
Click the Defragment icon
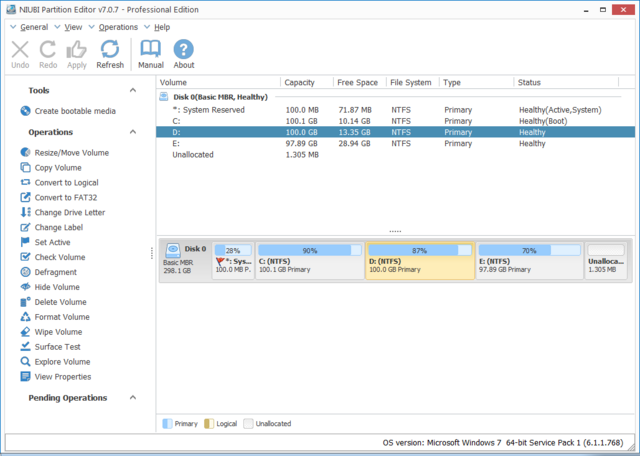(x=25, y=272)
